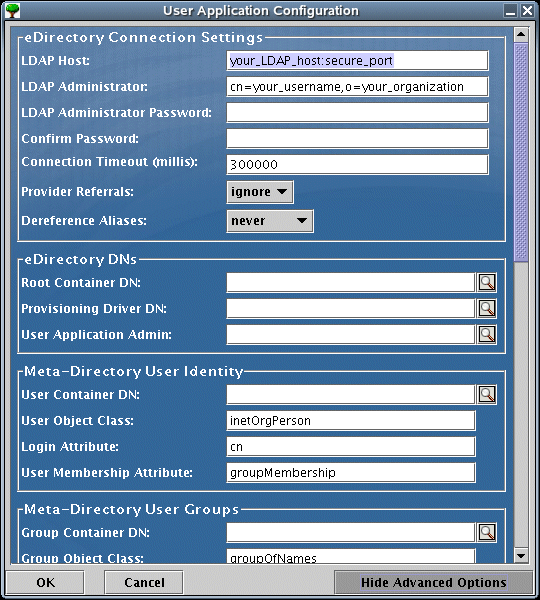Click the 'Connection Timeout (millis):' label
The image size is (540, 600).
[x=109, y=162]
